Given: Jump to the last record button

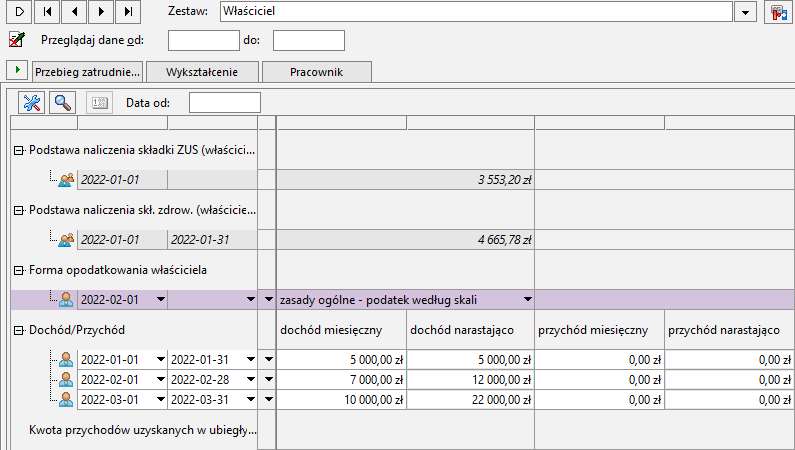Looking at the screenshot, I should point(127,12).
